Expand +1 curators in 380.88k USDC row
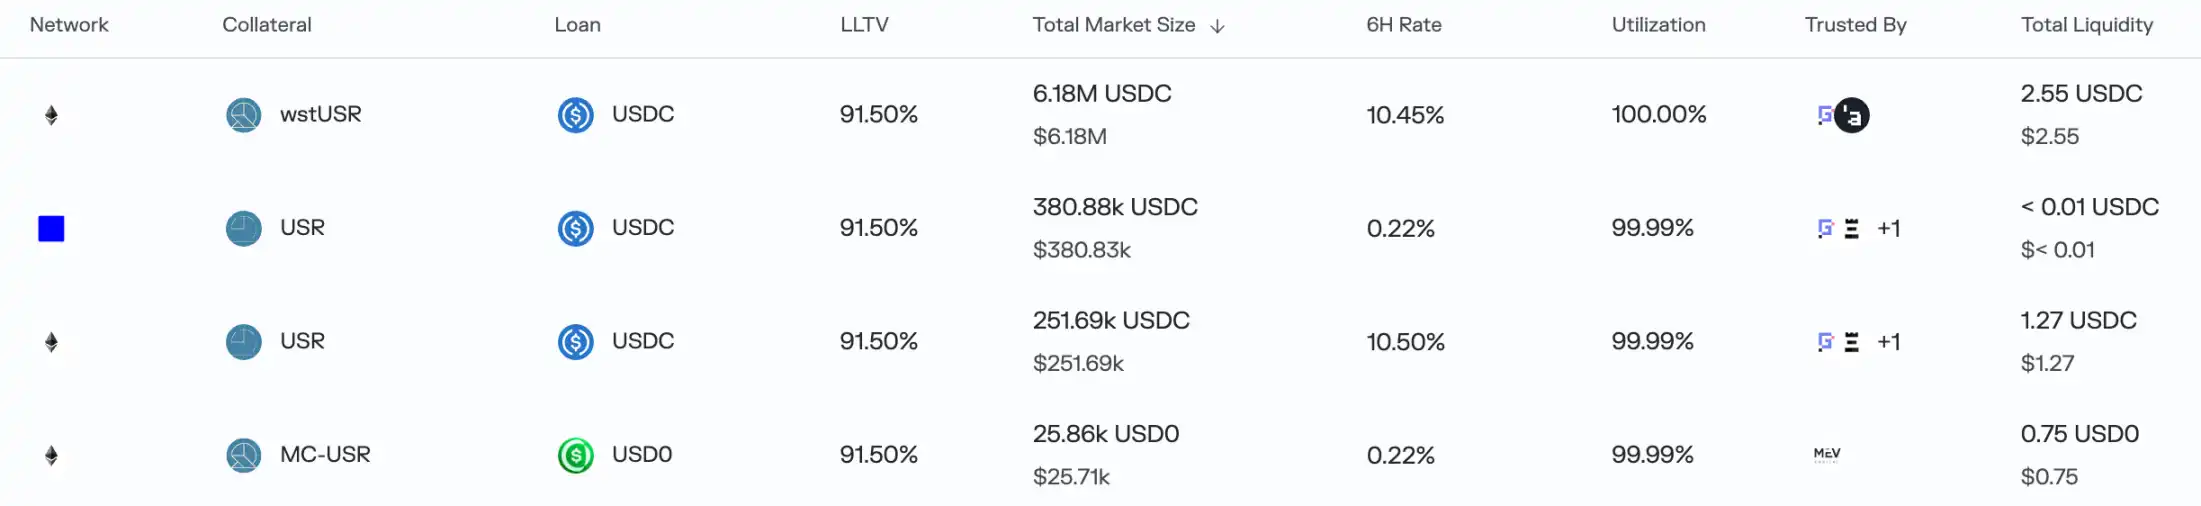Image resolution: width=2201 pixels, height=506 pixels. click(x=1888, y=229)
